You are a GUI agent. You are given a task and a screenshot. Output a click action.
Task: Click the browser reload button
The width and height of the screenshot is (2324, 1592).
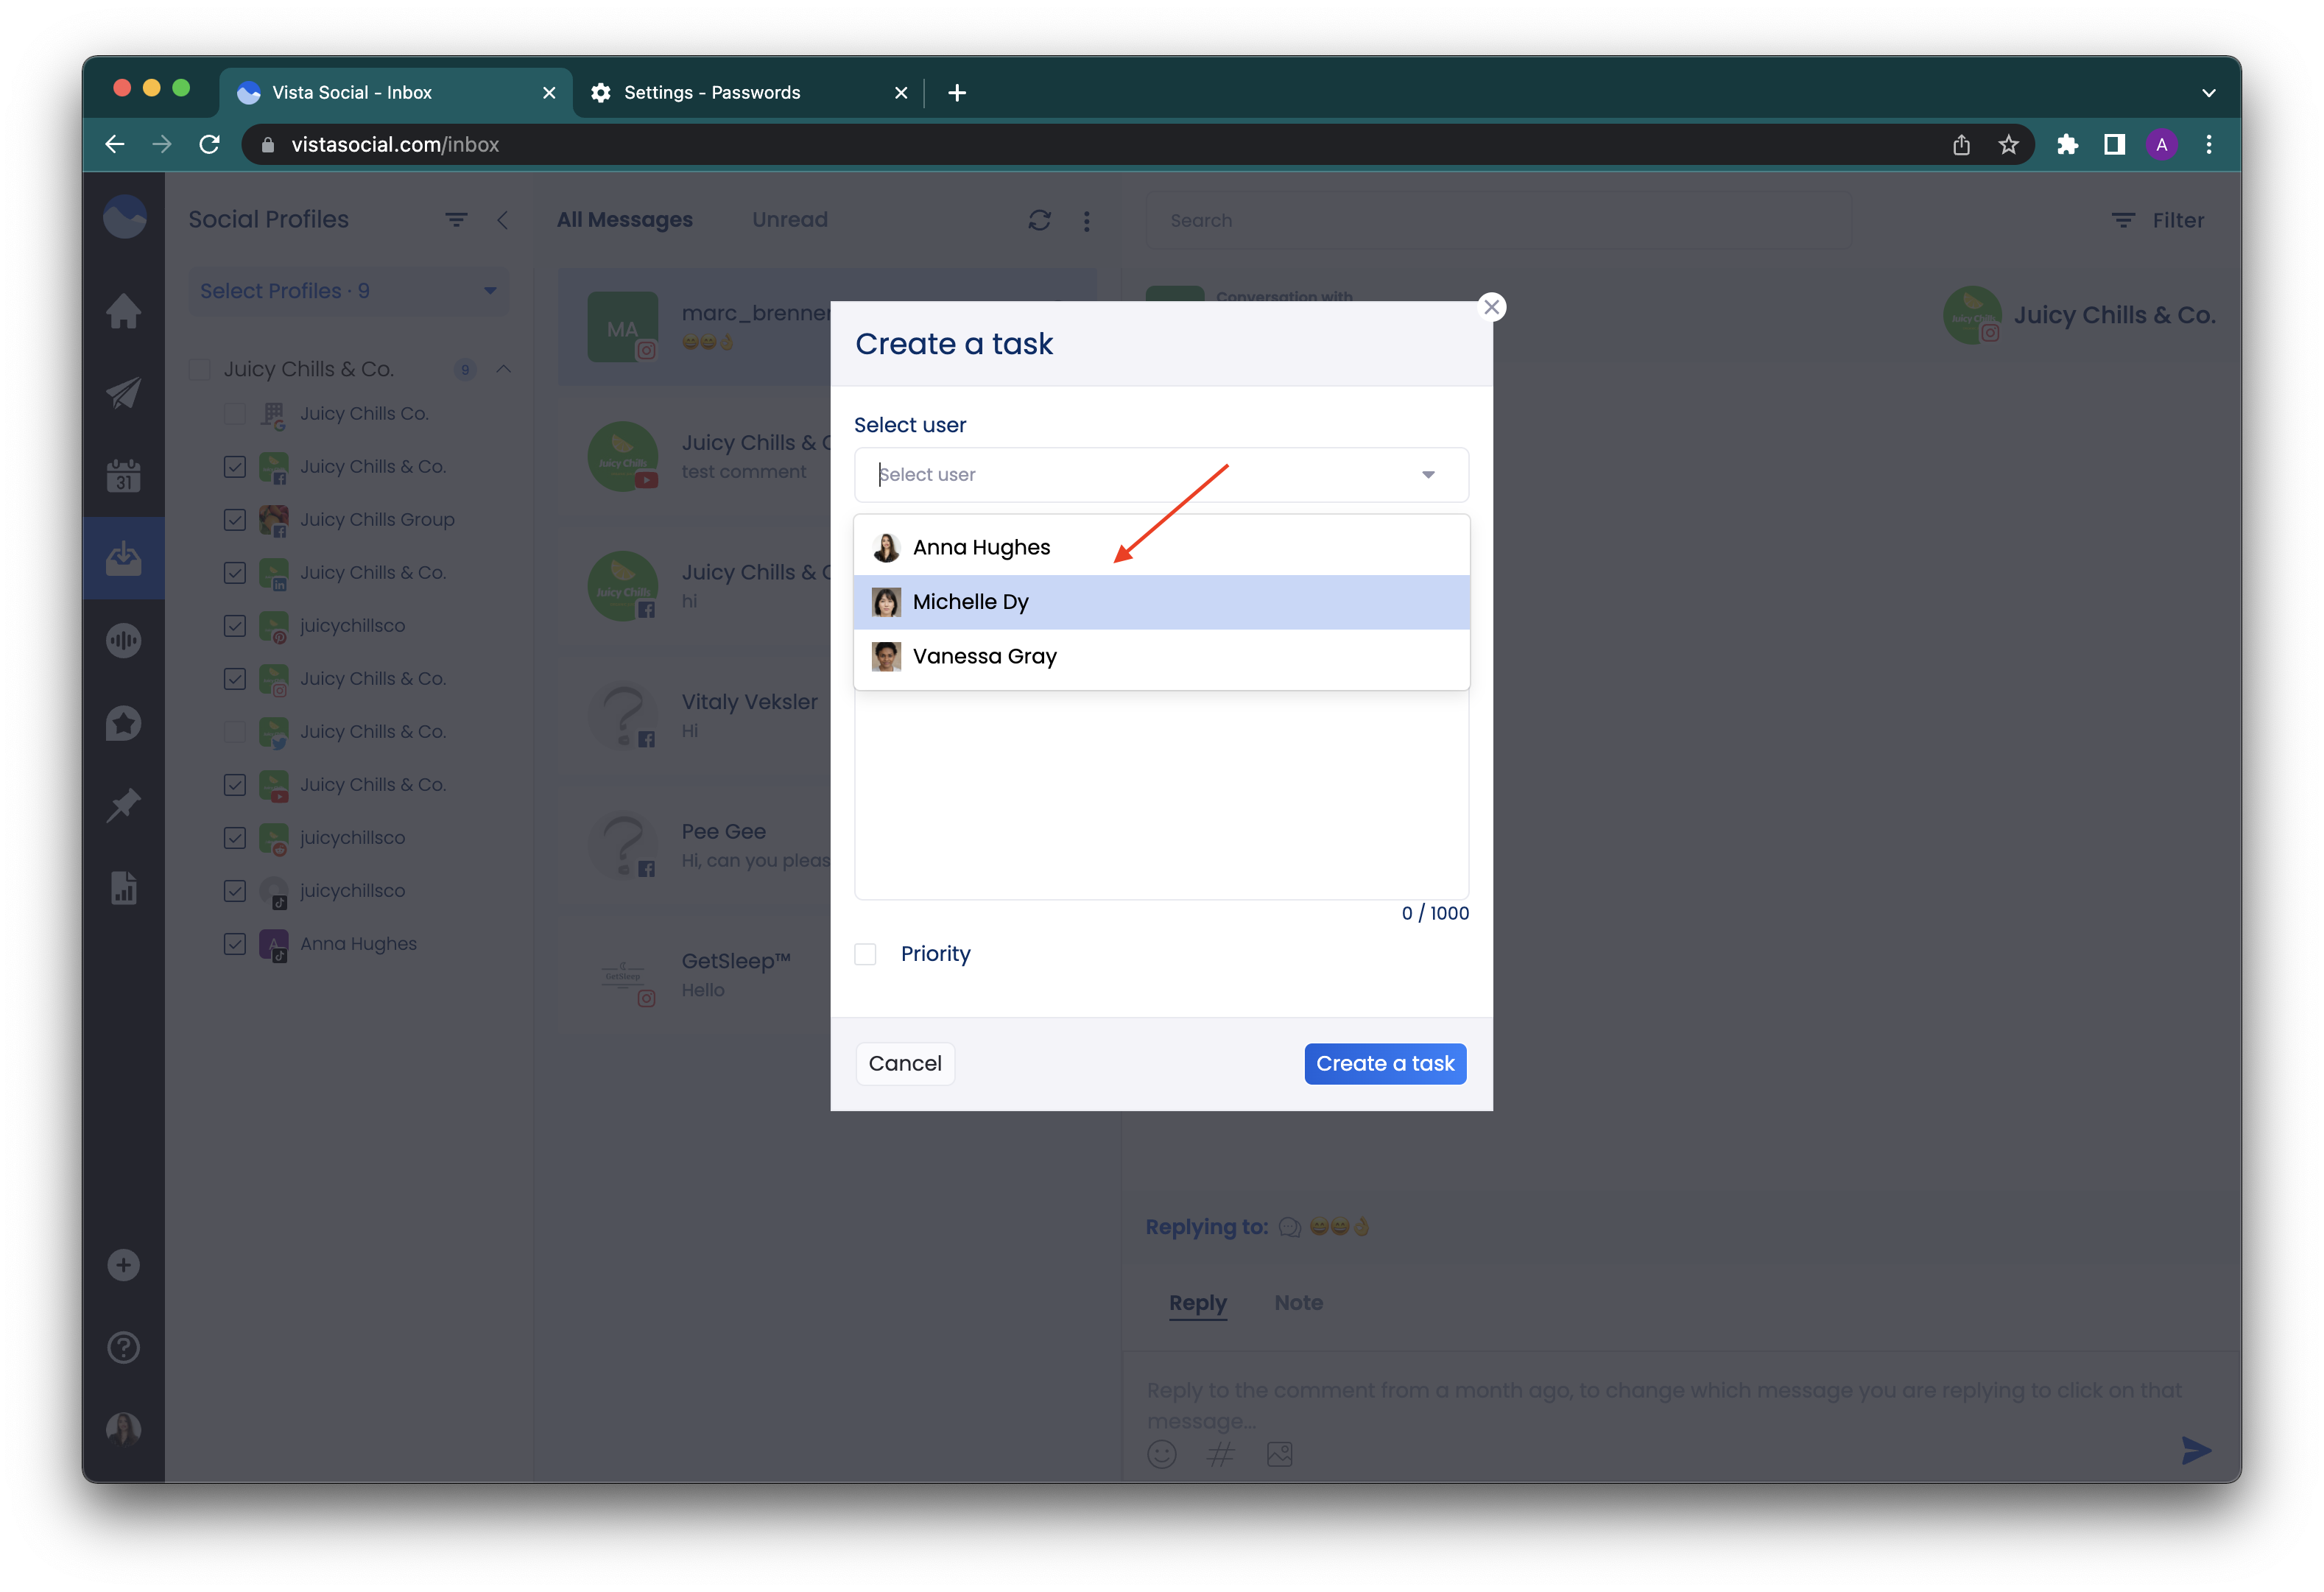coord(209,145)
